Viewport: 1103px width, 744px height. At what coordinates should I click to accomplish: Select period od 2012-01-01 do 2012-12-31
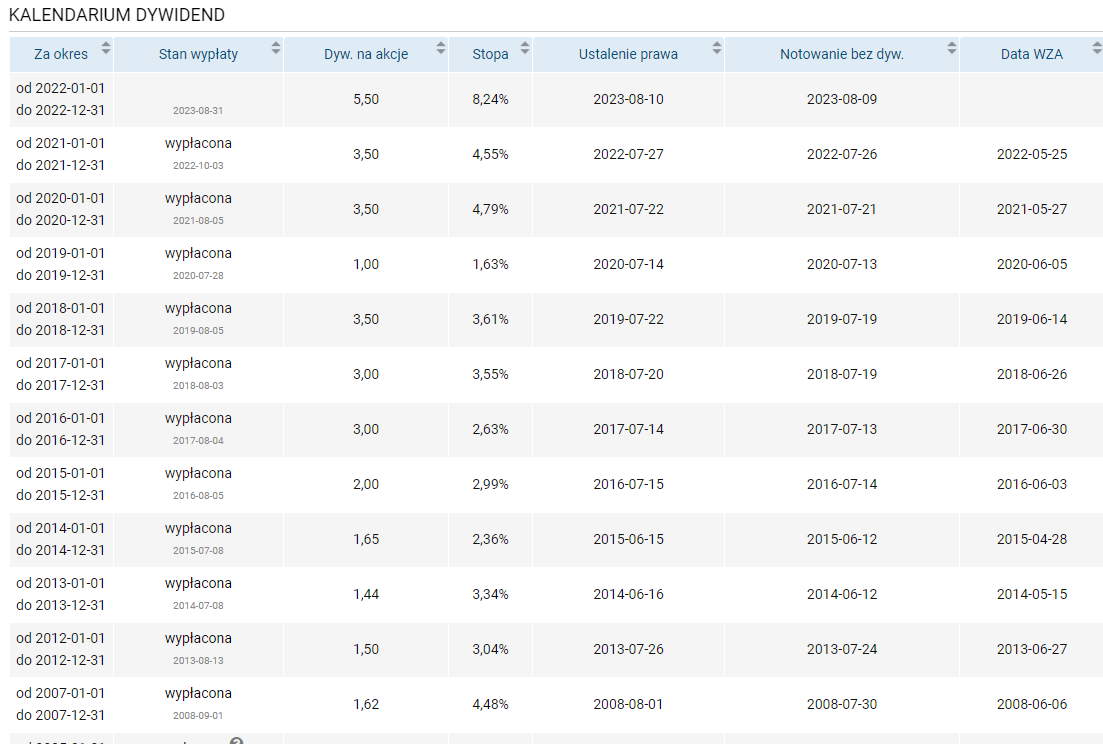[60, 649]
